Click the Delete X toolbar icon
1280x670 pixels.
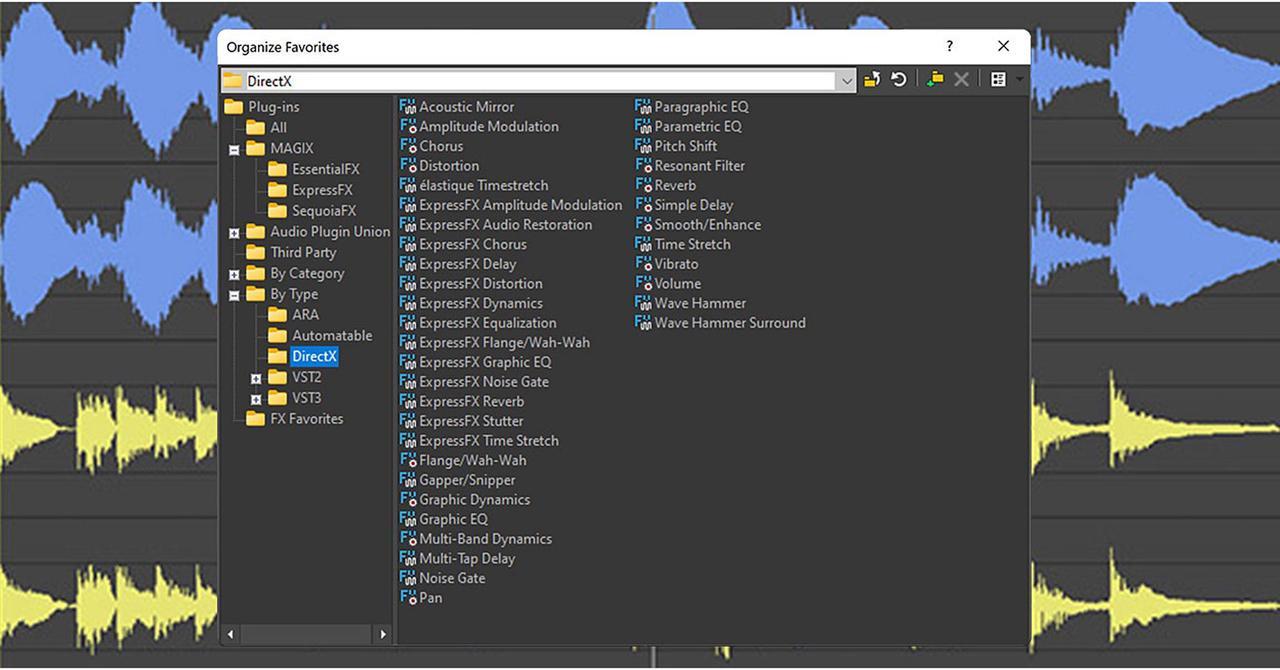click(962, 80)
